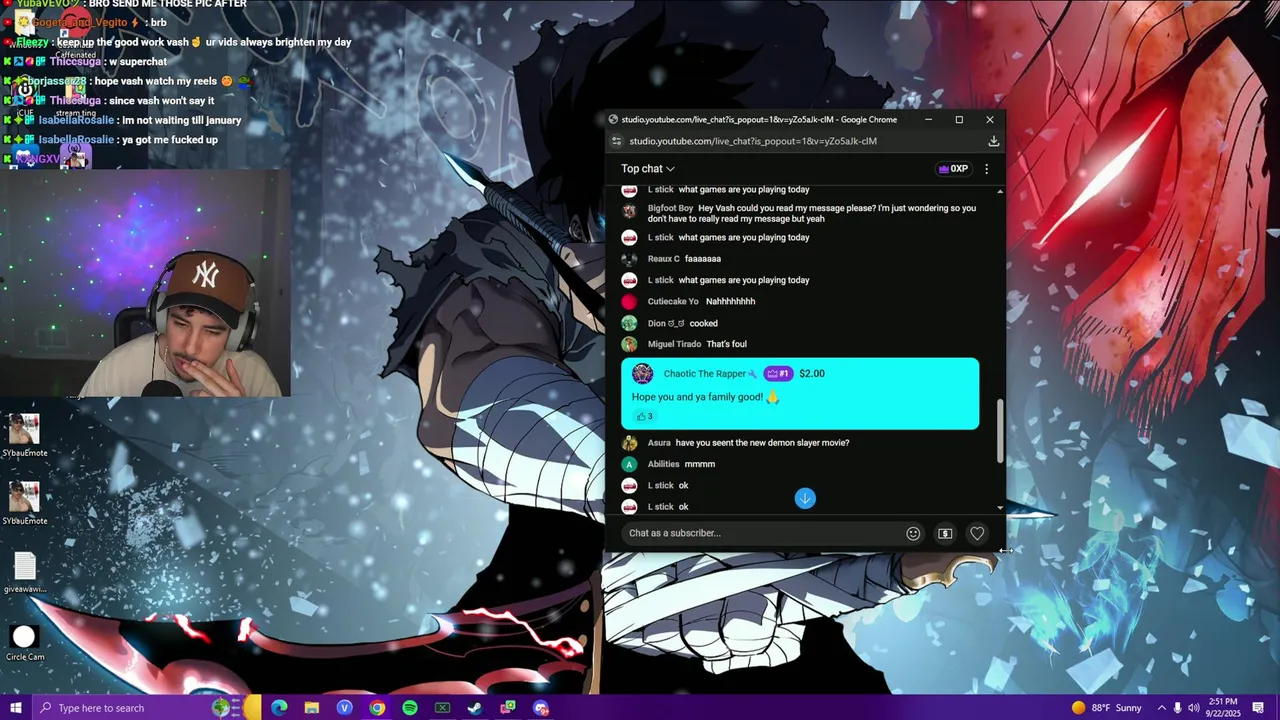Click the Abilities green letter avatar

(x=629, y=464)
